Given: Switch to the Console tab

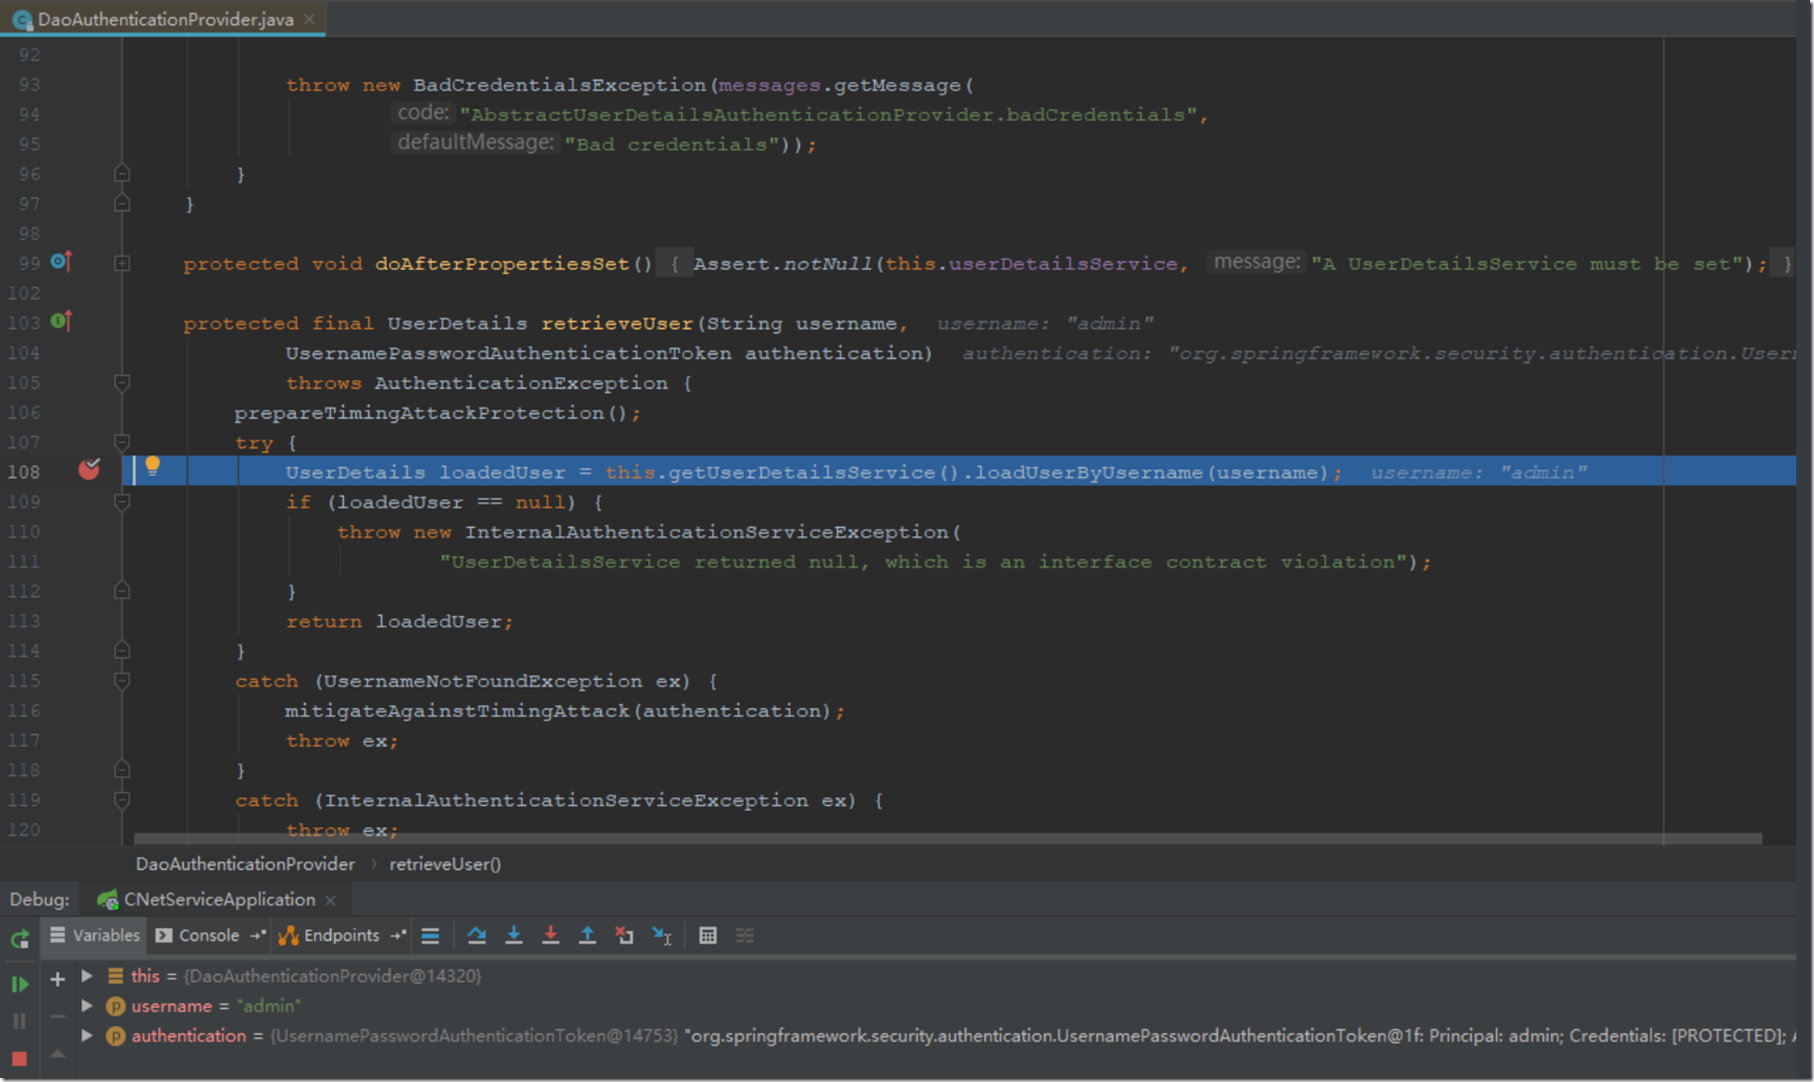Looking at the screenshot, I should (x=198, y=936).
